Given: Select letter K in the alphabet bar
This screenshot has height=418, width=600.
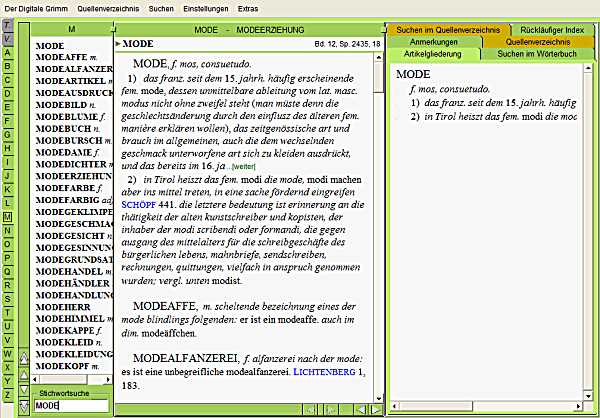Looking at the screenshot, I should pyautogui.click(x=7, y=189).
